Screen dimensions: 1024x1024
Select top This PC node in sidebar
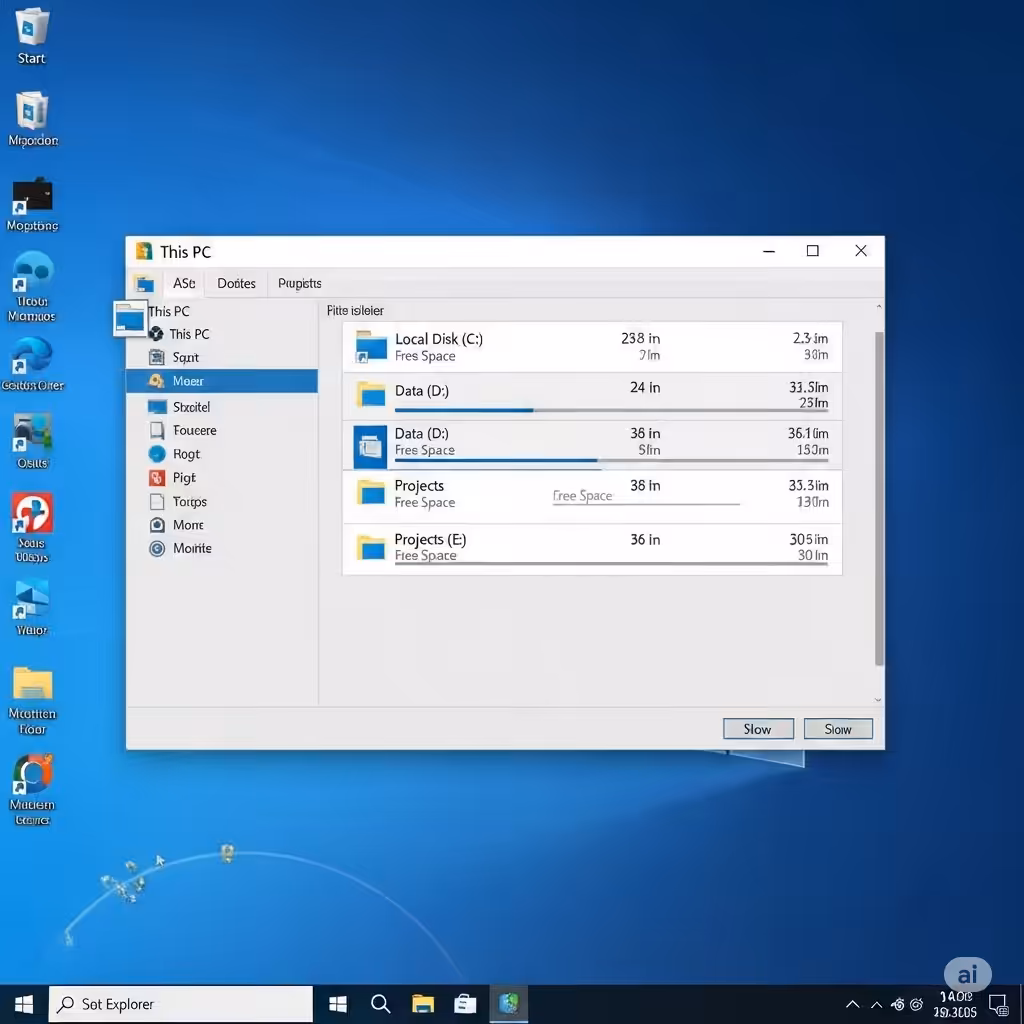(168, 312)
